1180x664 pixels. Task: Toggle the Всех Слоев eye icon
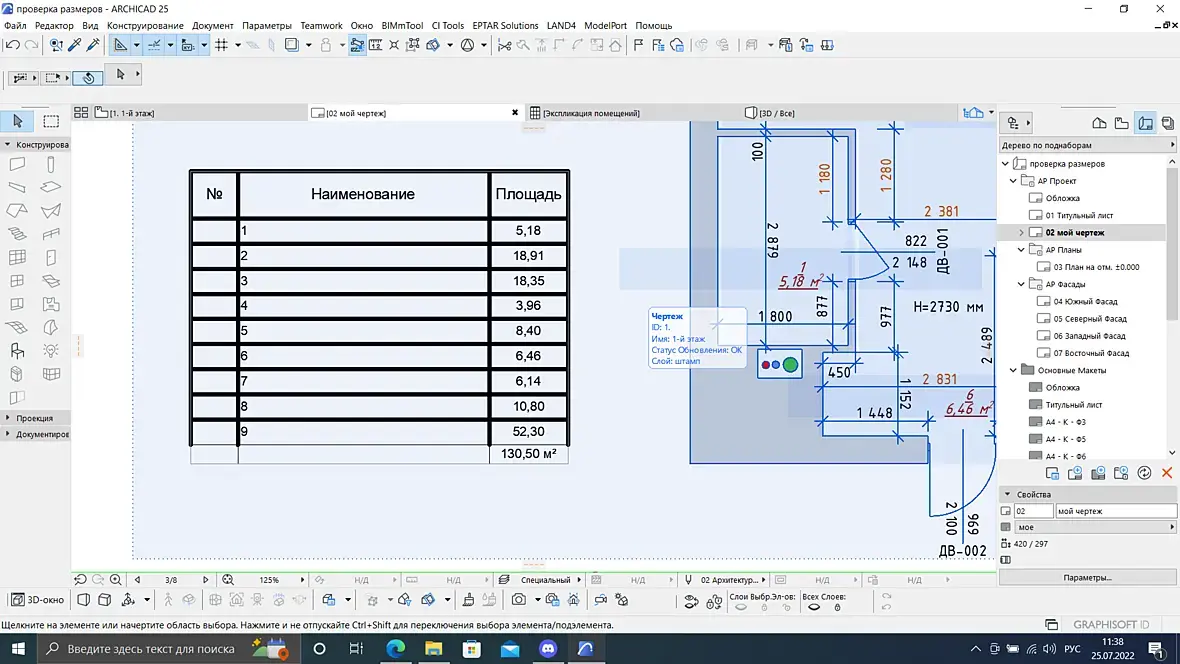814,608
